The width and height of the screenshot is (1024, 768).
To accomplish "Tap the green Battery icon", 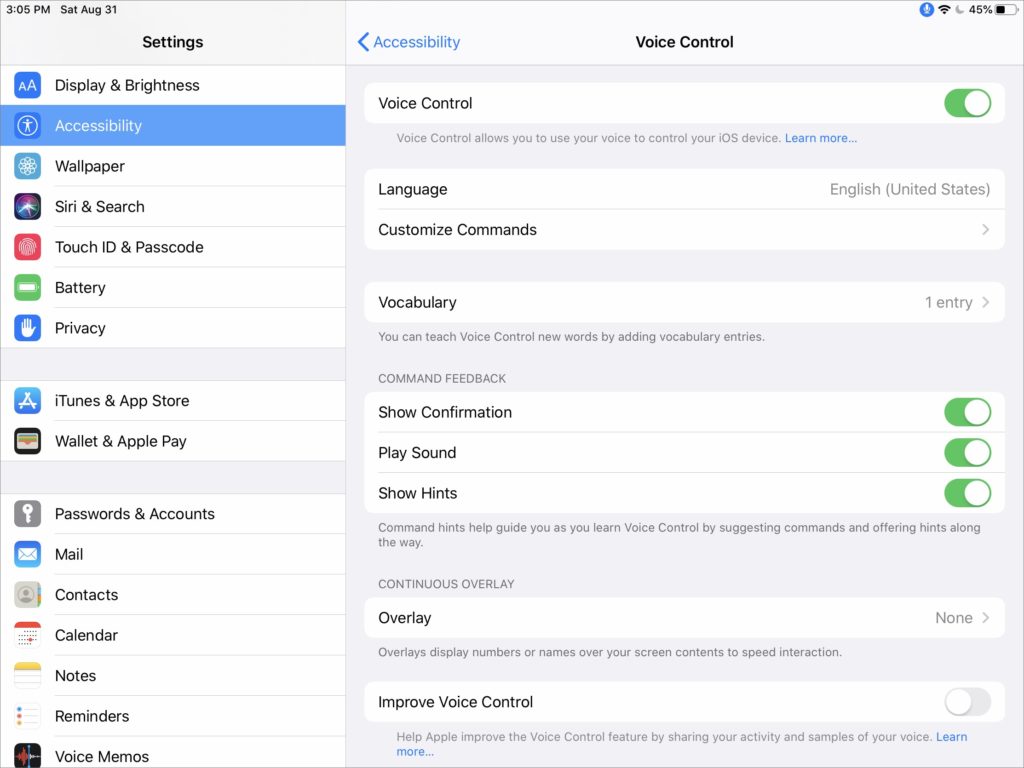I will pyautogui.click(x=27, y=288).
